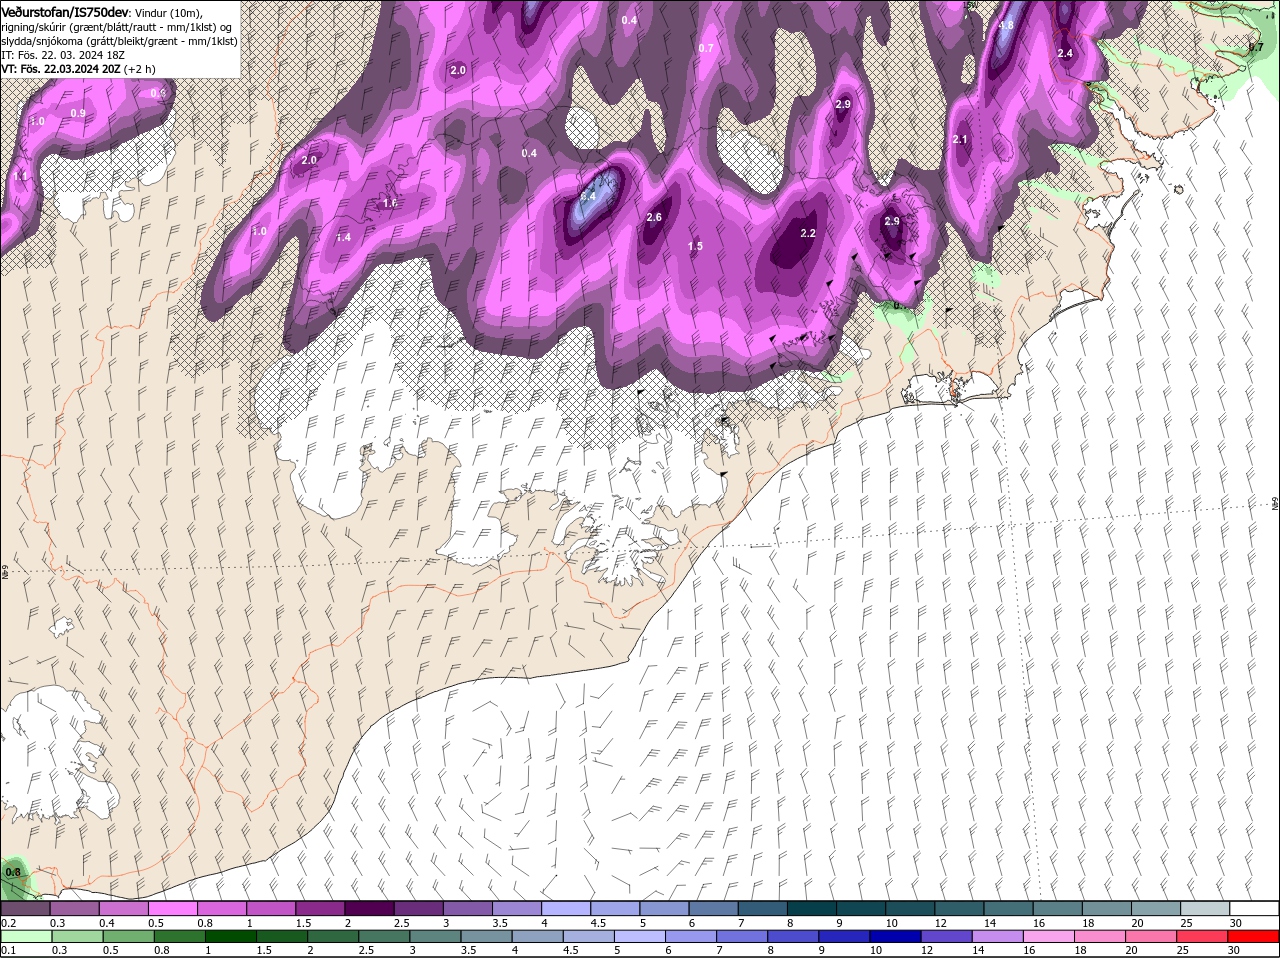
Task: Click the 0.8 value label over the green patch
Action: (x=13, y=872)
